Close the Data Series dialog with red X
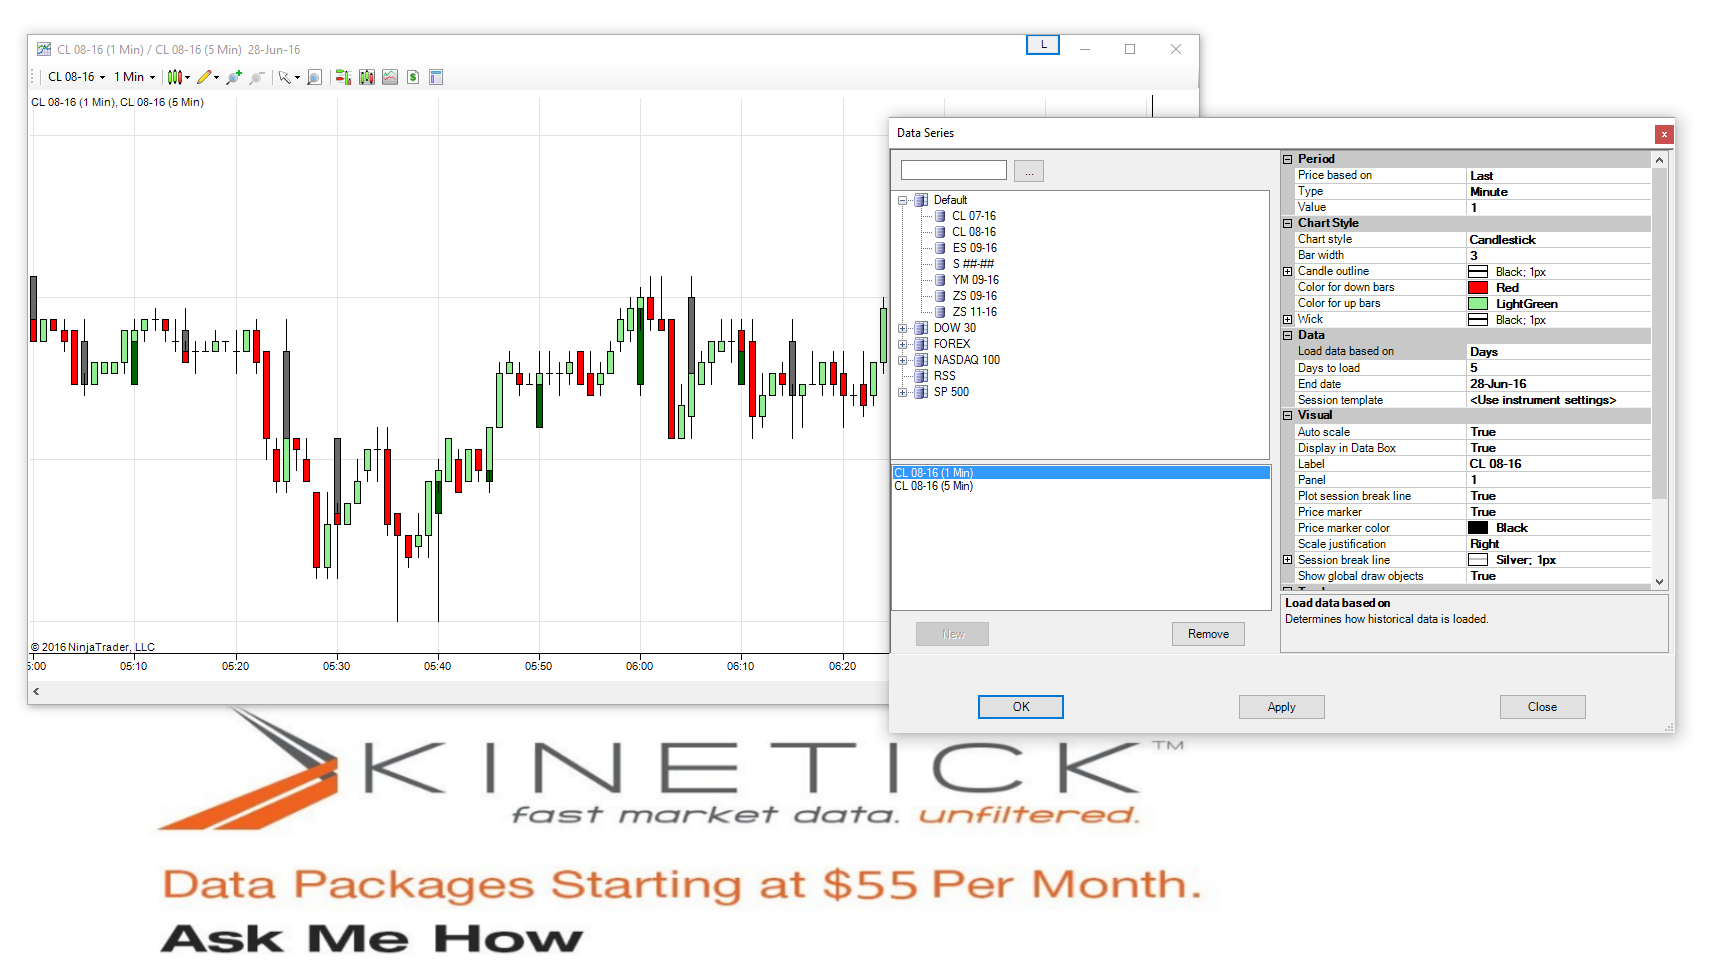Image resolution: width=1719 pixels, height=977 pixels. tap(1664, 134)
